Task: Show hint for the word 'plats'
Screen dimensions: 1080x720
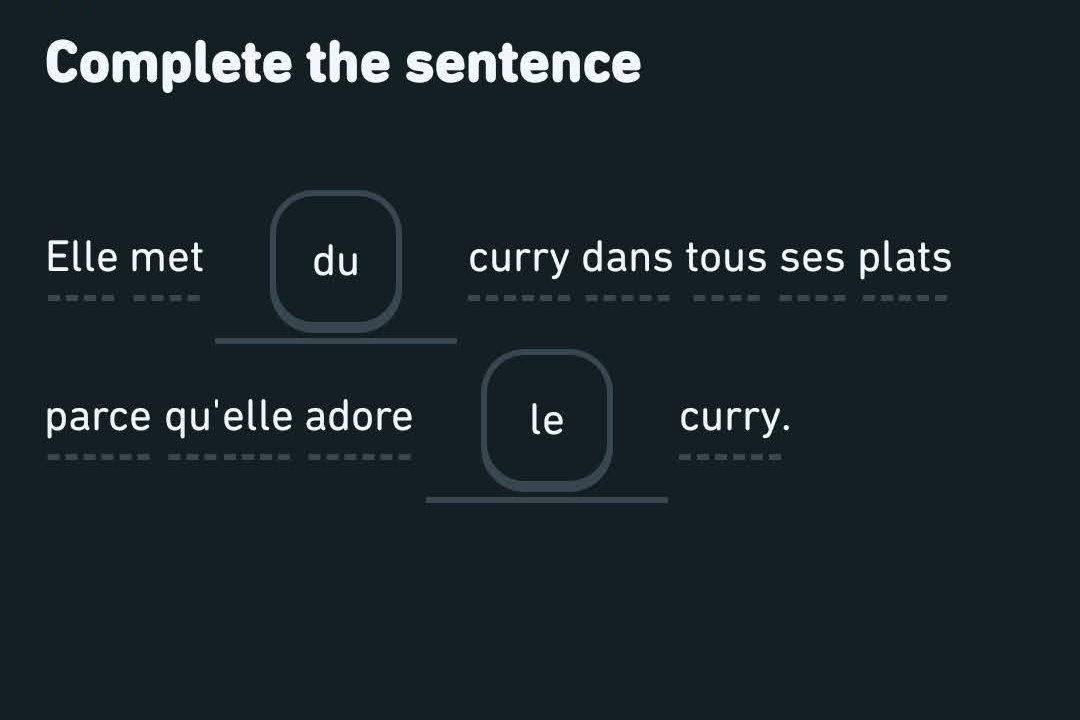Action: pos(905,258)
